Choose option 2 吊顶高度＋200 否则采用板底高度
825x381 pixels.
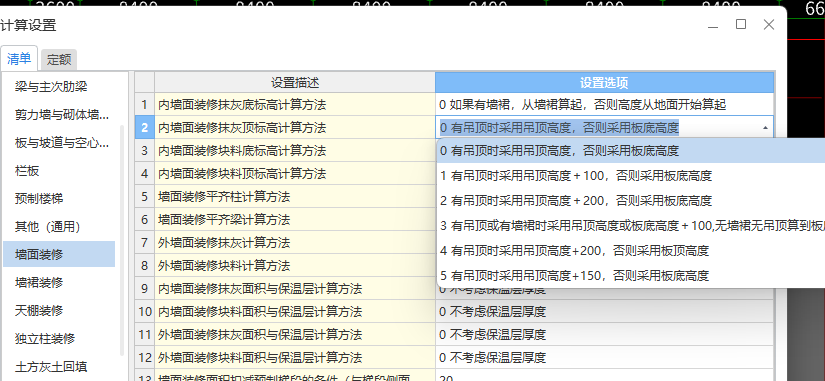click(x=631, y=200)
